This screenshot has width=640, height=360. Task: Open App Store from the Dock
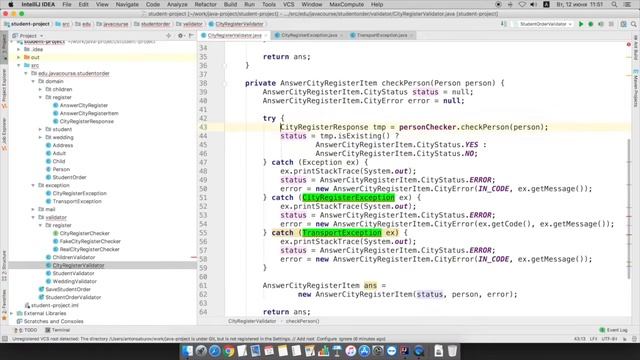(x=364, y=351)
